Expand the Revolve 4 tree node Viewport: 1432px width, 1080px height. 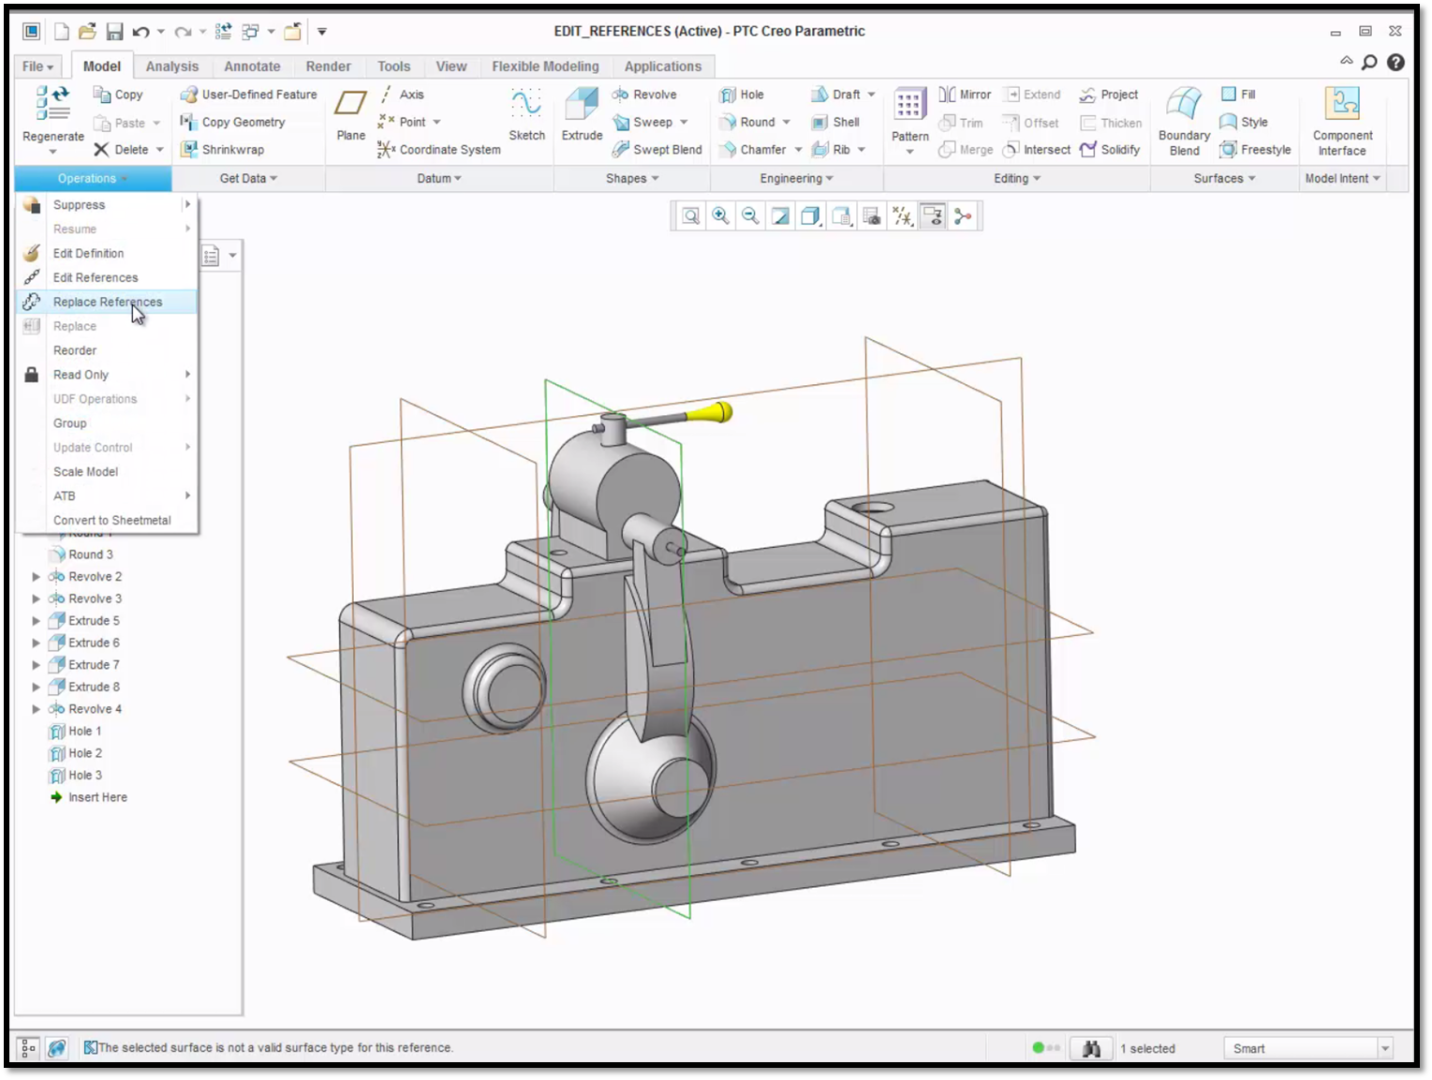(x=36, y=709)
